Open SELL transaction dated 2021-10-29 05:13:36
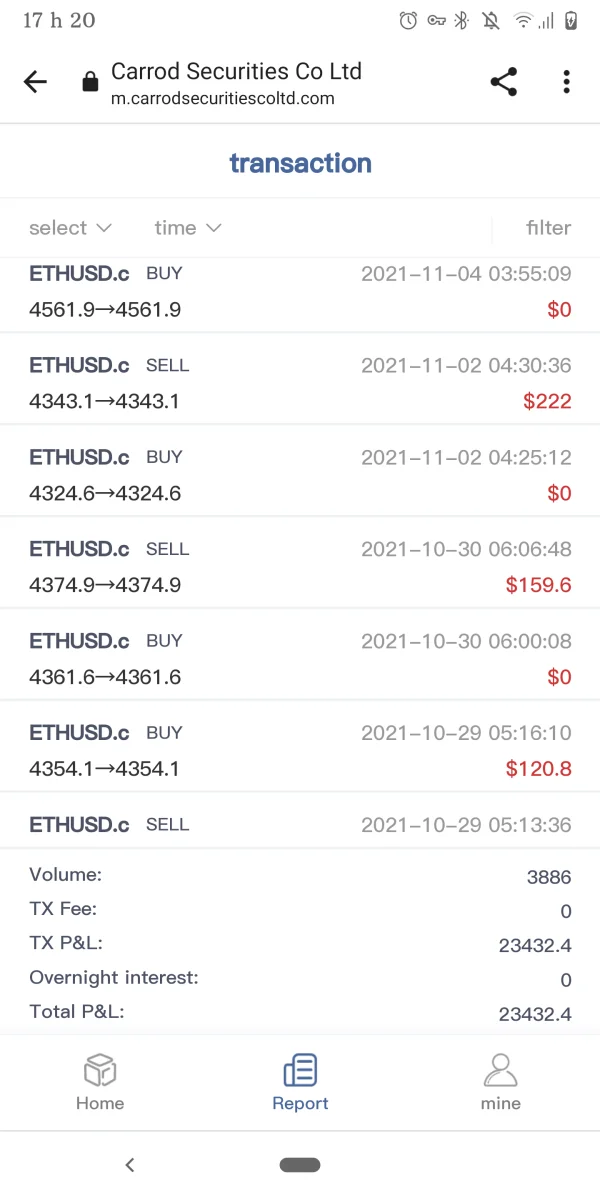The height and width of the screenshot is (1200, 600). (x=300, y=826)
